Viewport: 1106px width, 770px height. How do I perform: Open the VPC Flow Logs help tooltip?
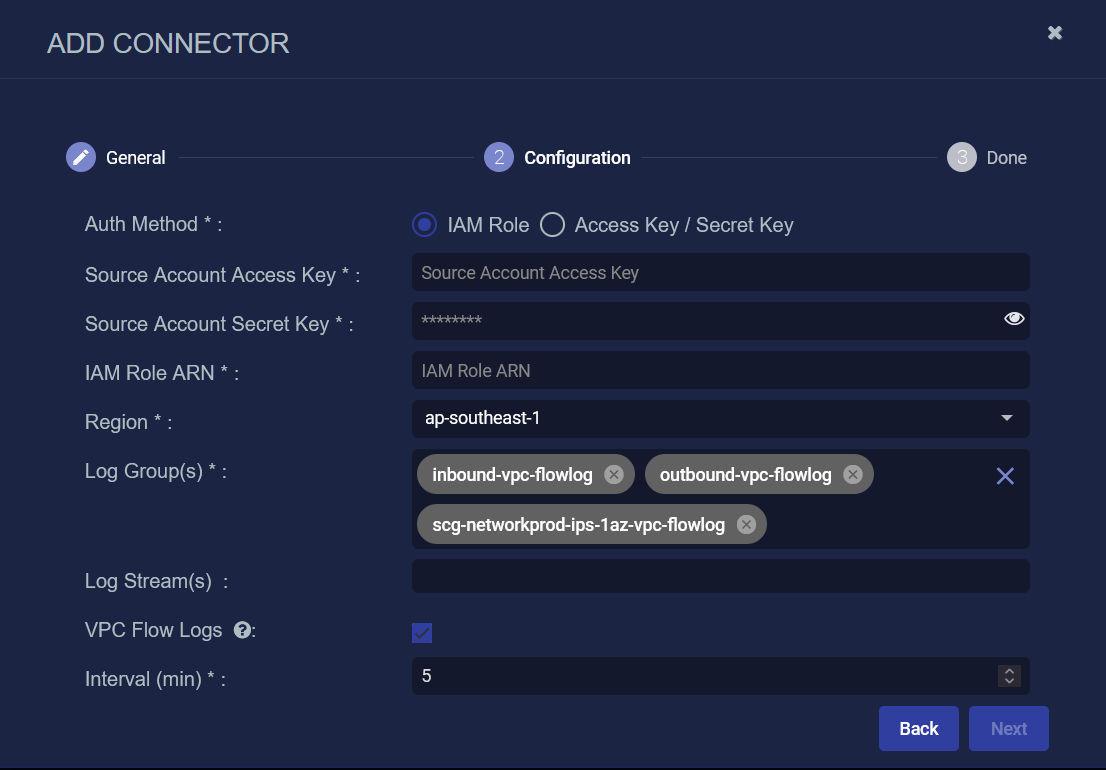[241, 630]
